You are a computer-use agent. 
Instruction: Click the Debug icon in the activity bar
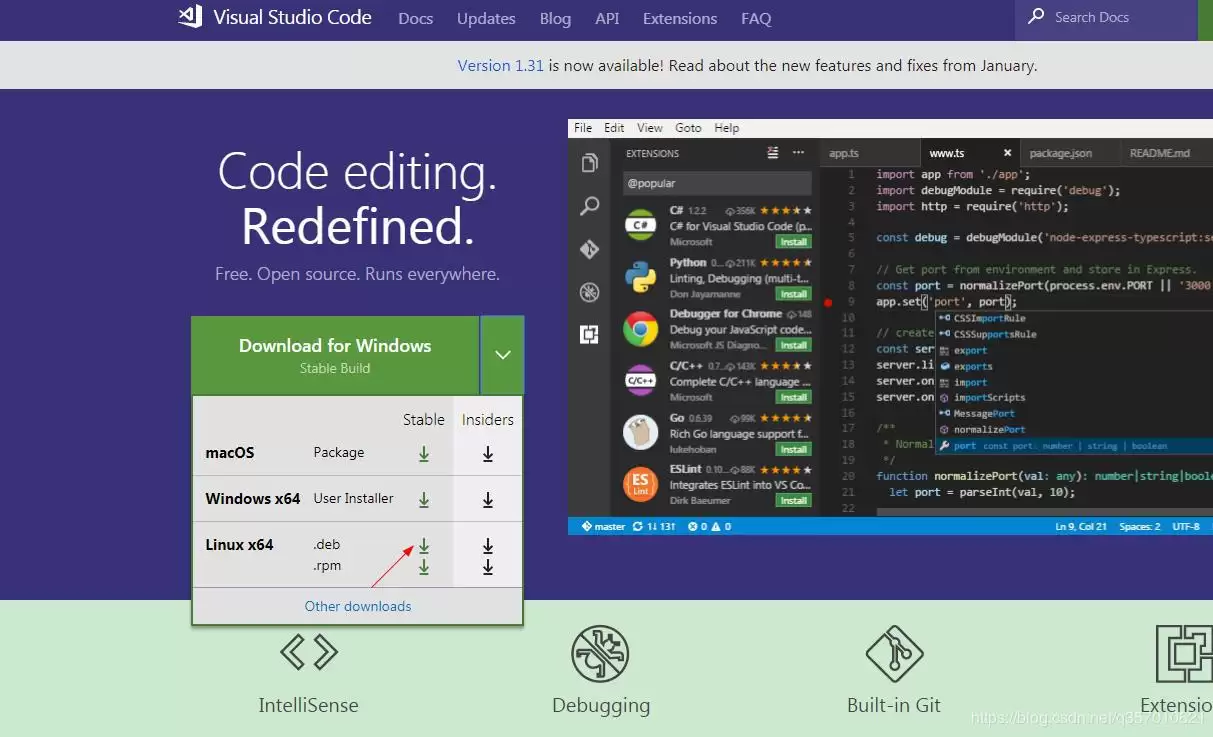tap(590, 293)
